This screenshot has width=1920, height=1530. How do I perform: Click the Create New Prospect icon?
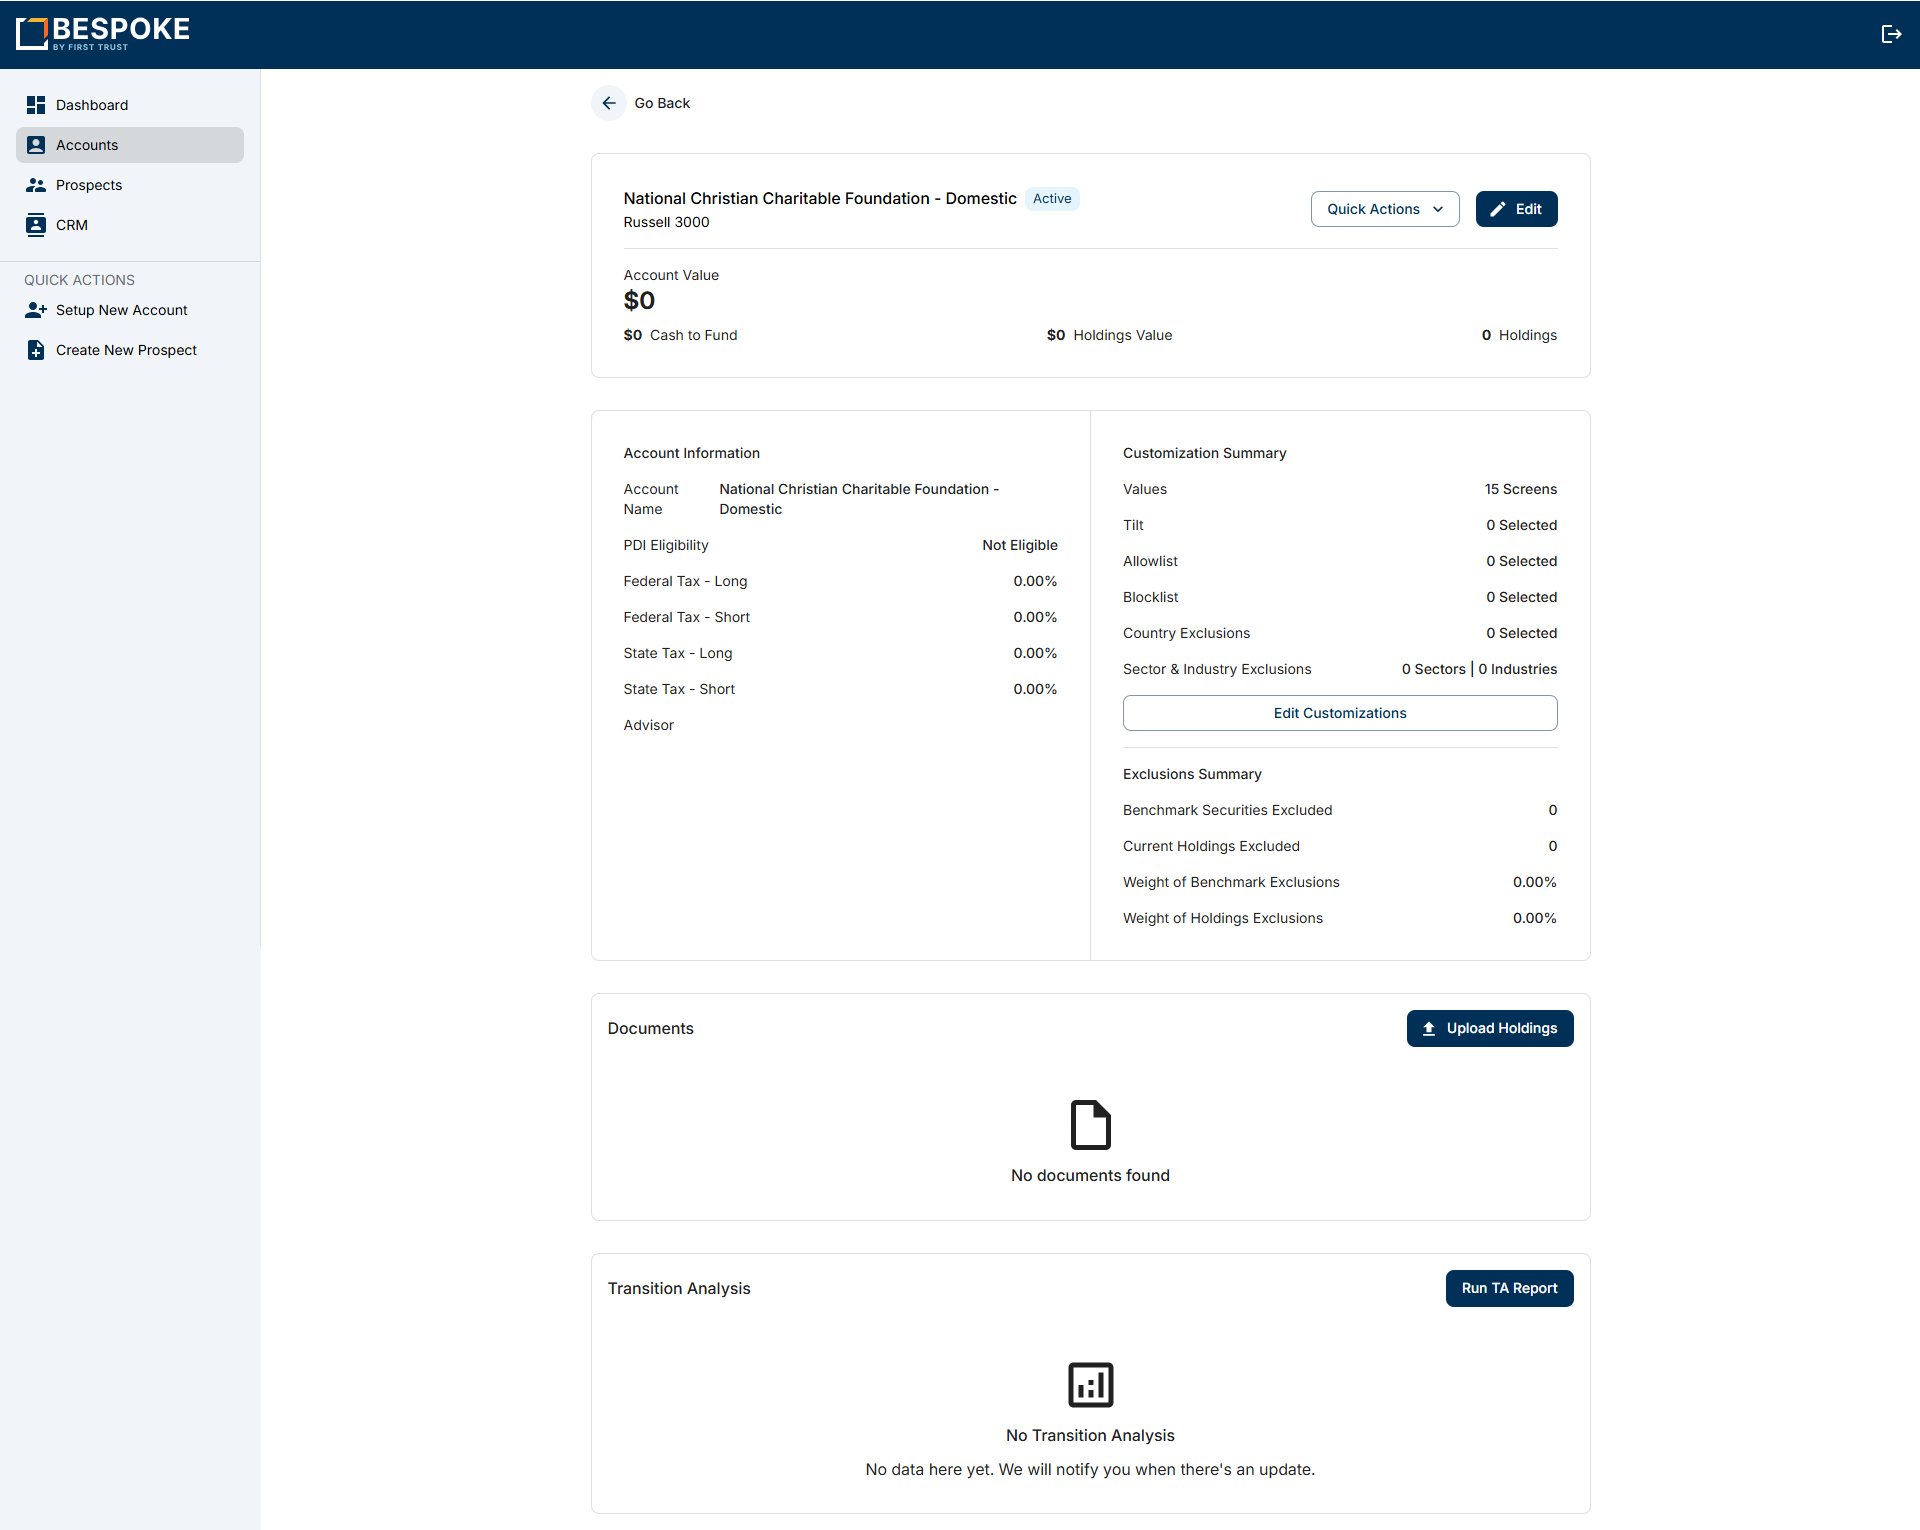(36, 350)
